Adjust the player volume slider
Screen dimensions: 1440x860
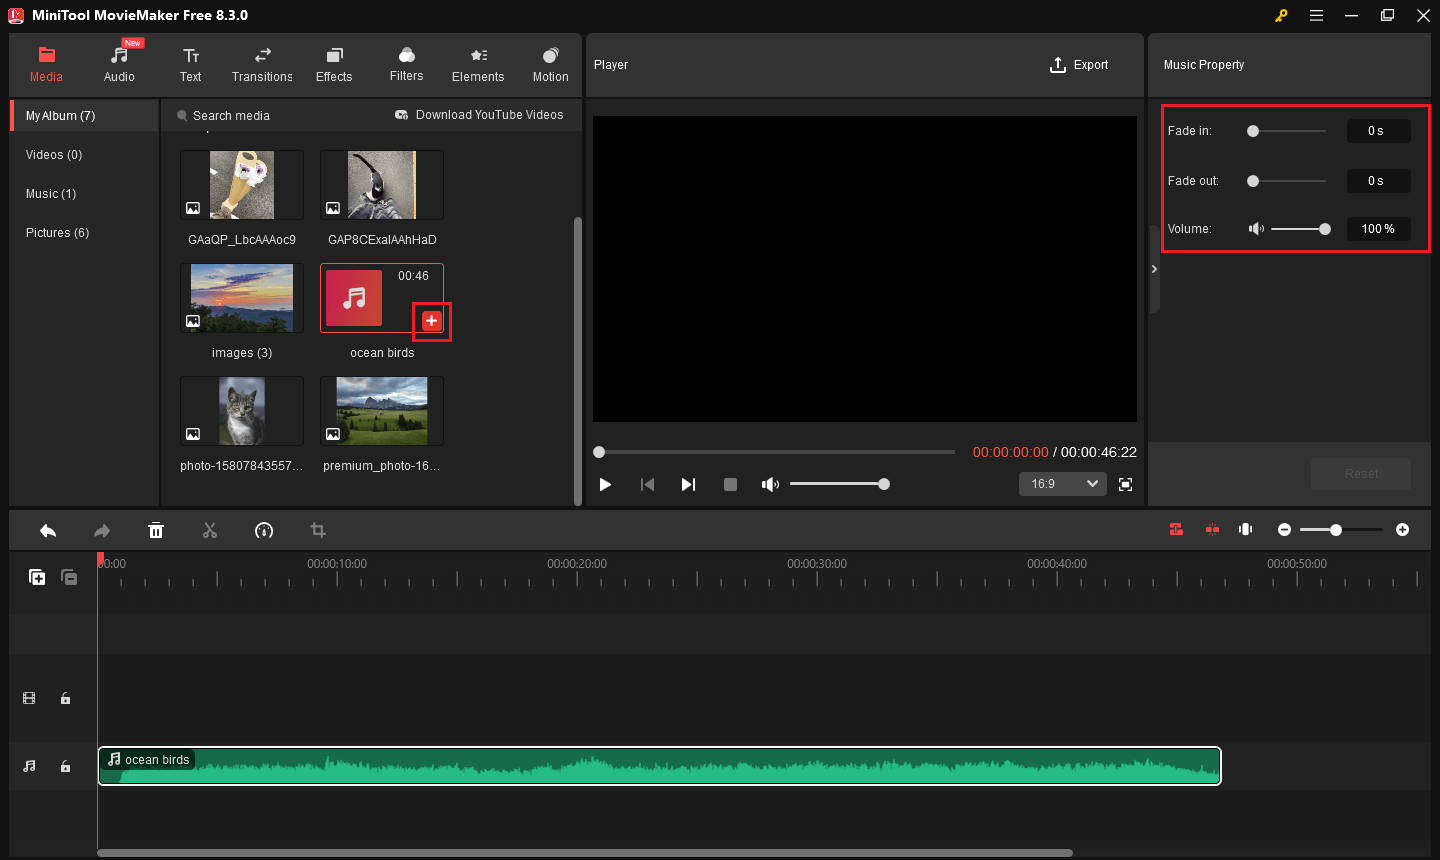pyautogui.click(x=838, y=484)
